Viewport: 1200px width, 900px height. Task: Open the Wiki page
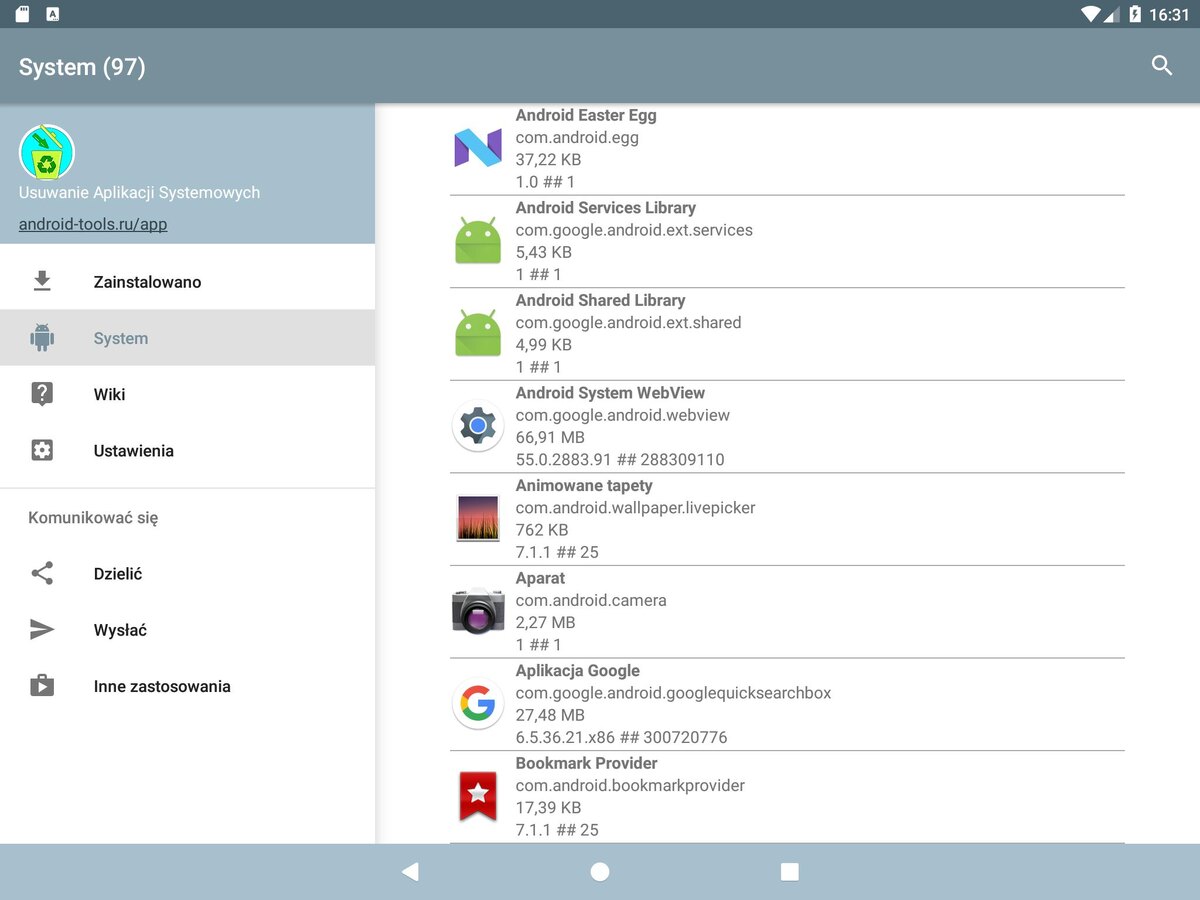pos(108,393)
